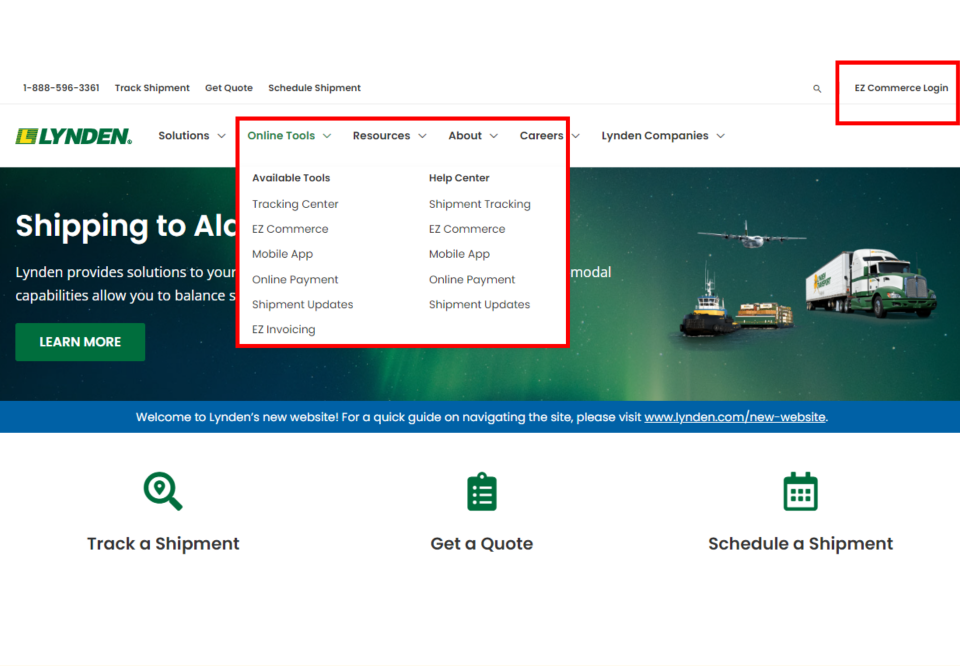960x666 pixels.
Task: Click Track Shipment in the top bar
Action: [152, 88]
